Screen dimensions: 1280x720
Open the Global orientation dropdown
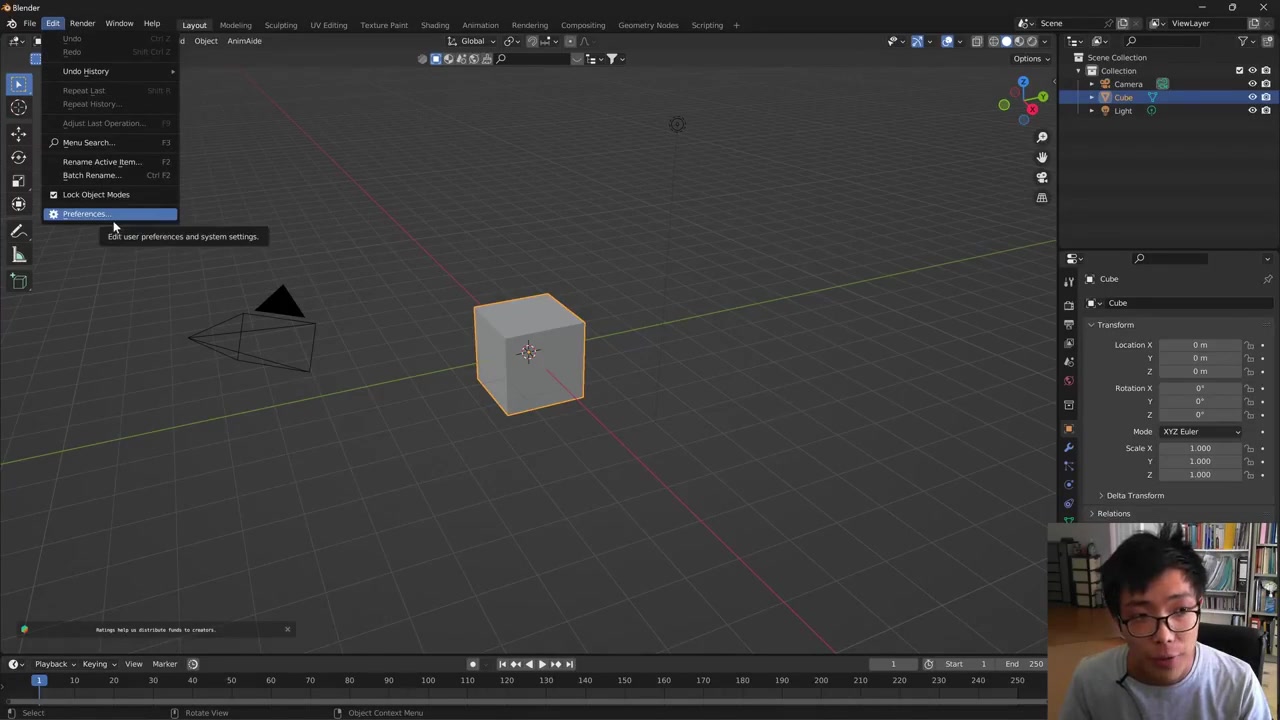[472, 41]
